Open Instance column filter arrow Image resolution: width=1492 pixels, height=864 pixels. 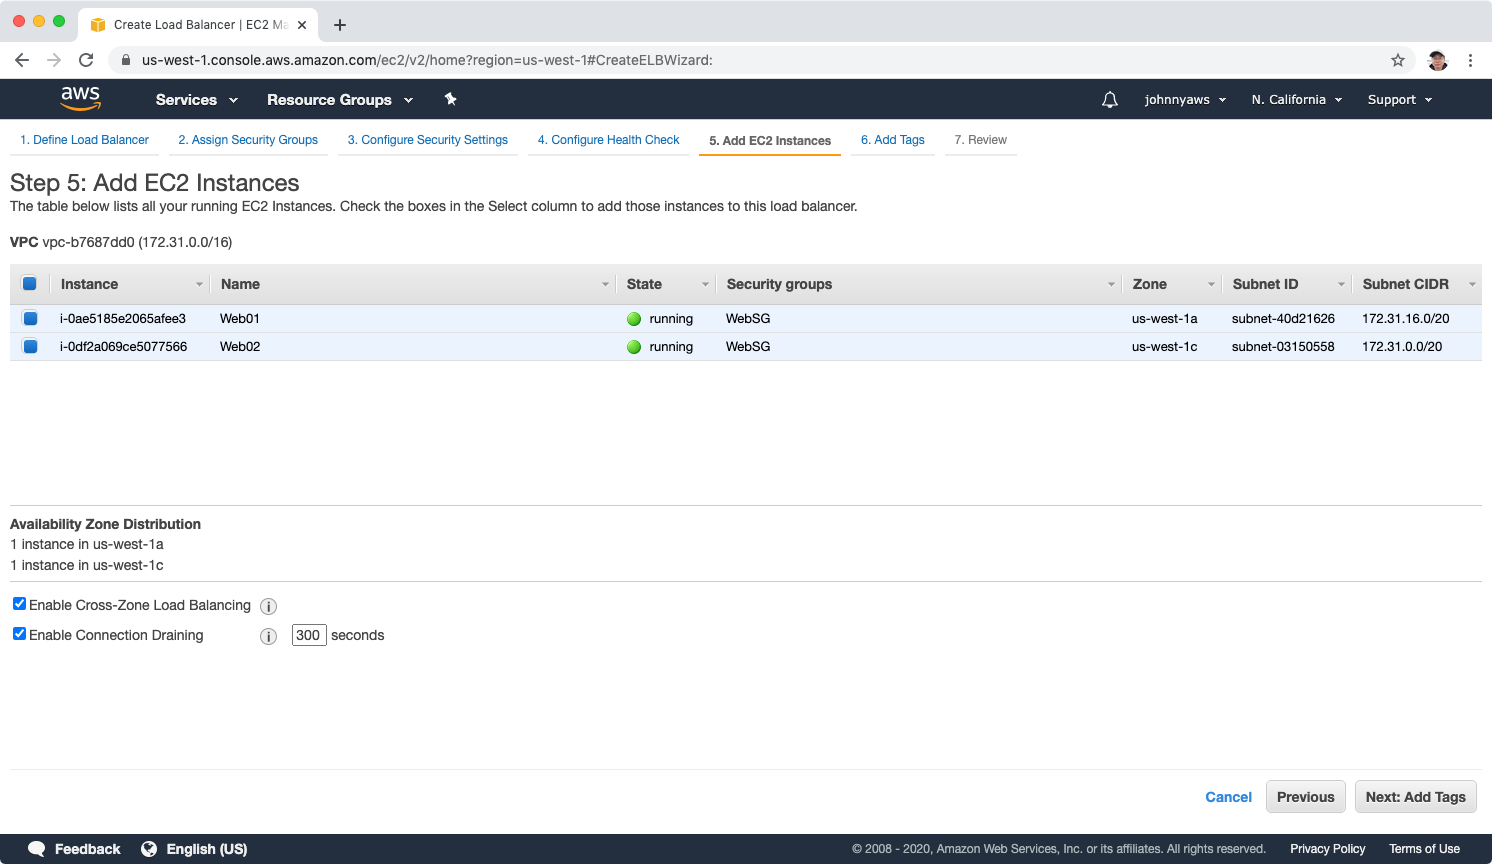pyautogui.click(x=199, y=285)
